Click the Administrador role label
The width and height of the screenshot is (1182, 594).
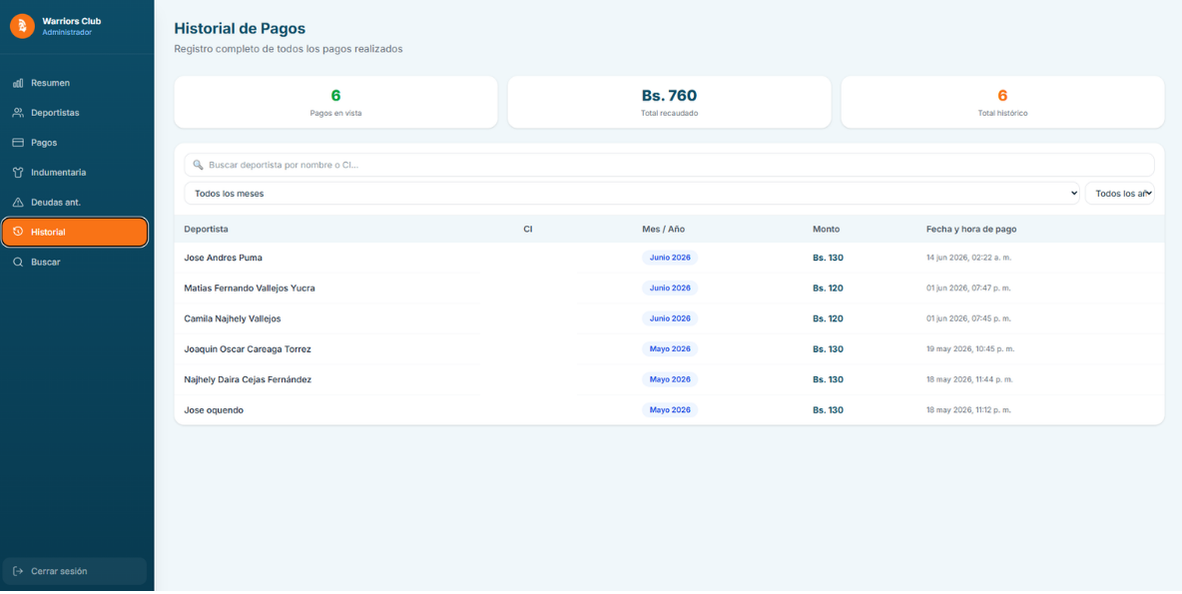[x=67, y=32]
